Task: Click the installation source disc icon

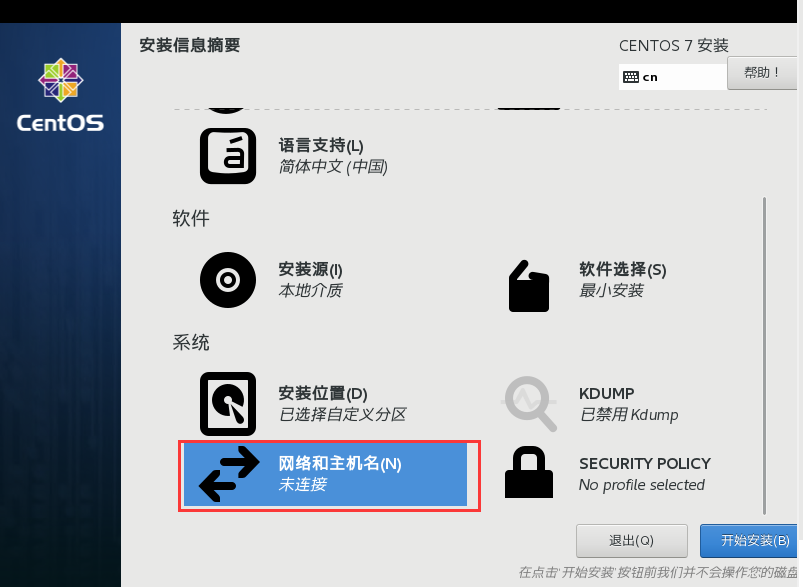Action: tap(228, 280)
